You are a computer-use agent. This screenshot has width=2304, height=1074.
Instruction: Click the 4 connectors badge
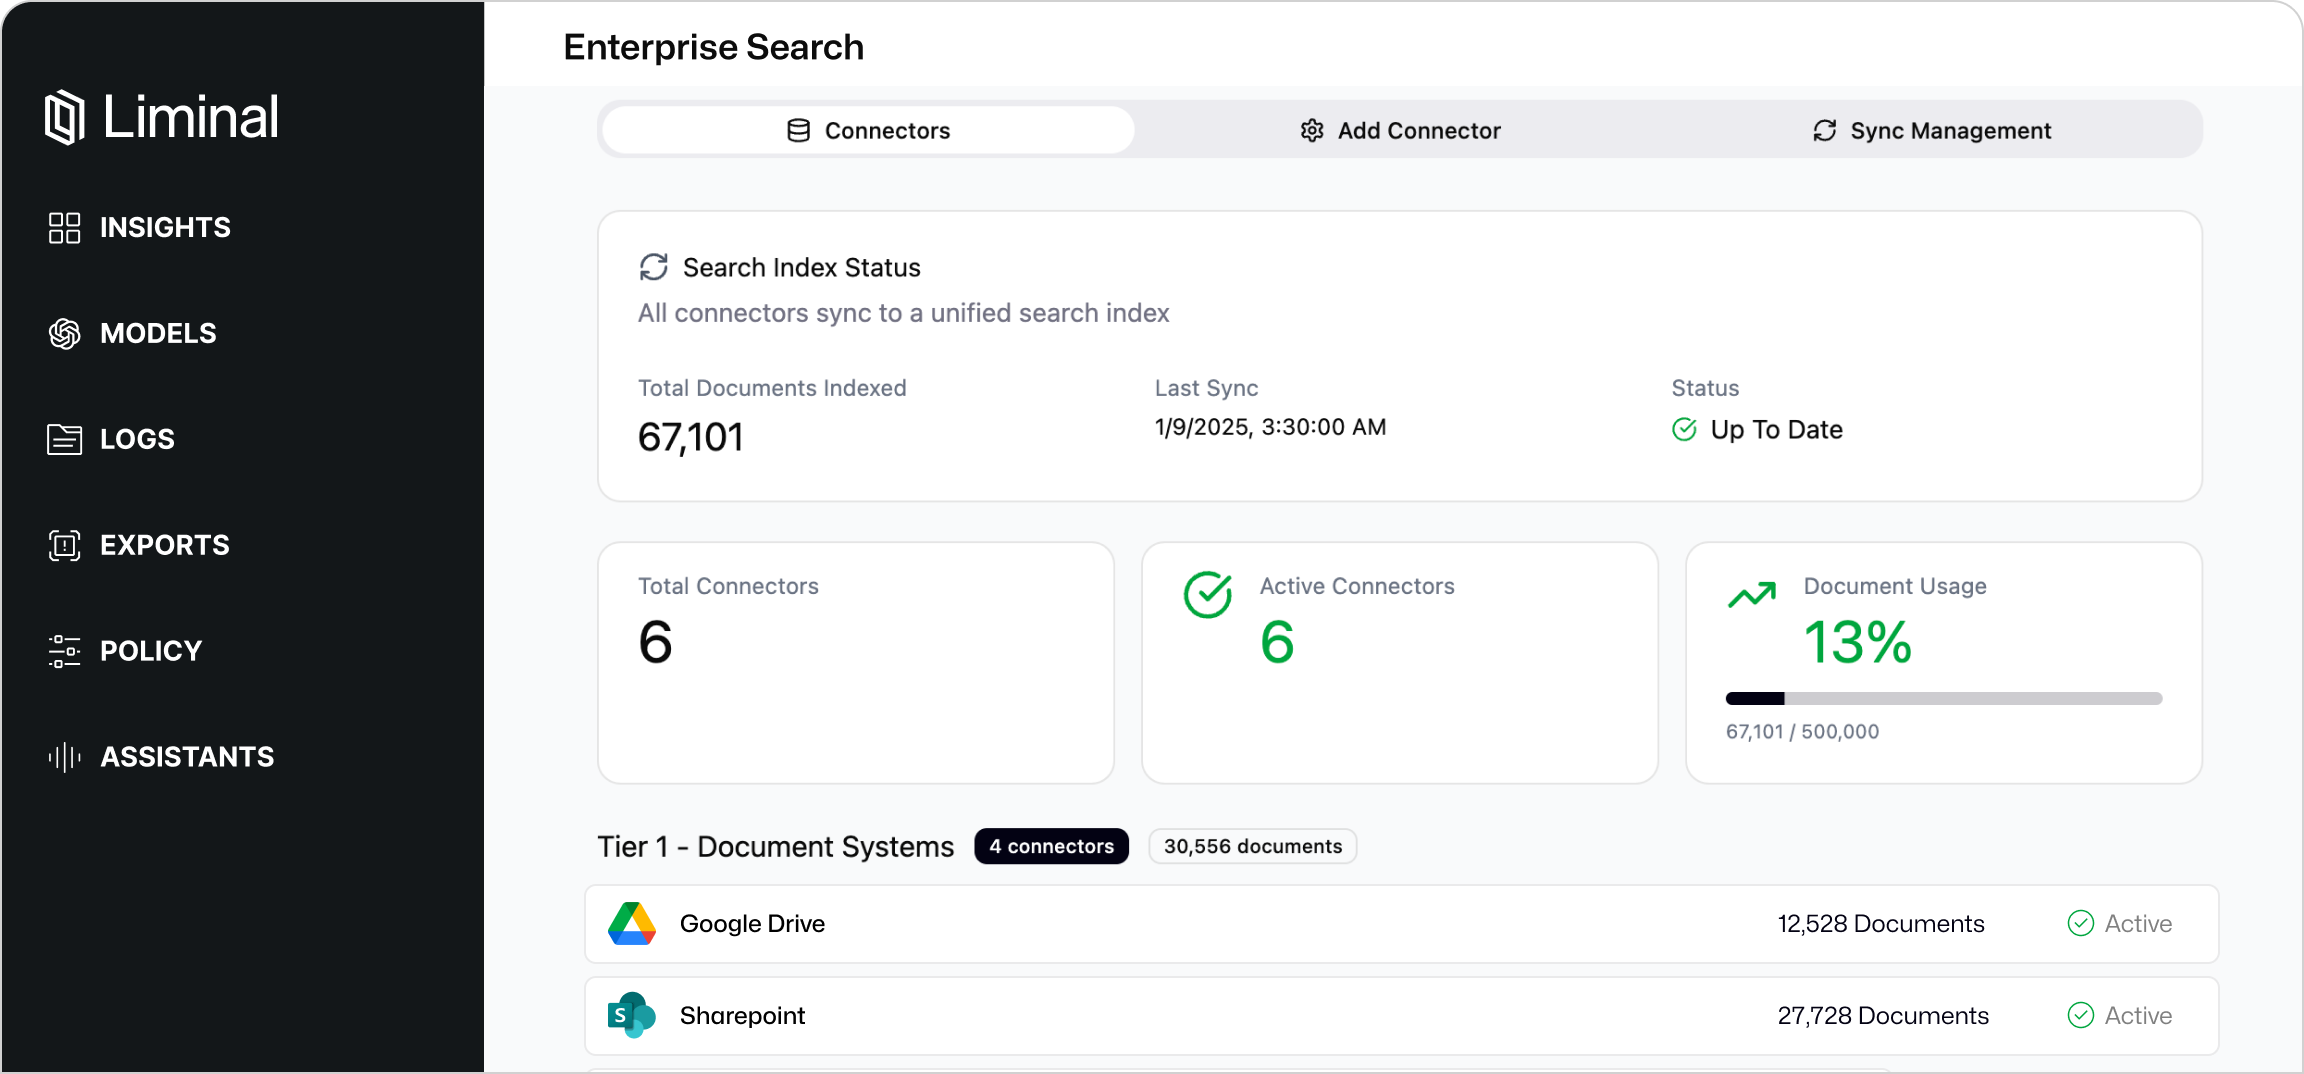coord(1051,846)
